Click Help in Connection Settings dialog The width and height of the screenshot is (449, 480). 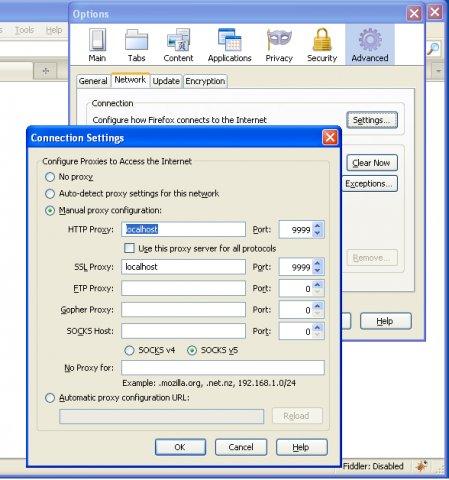pos(302,447)
